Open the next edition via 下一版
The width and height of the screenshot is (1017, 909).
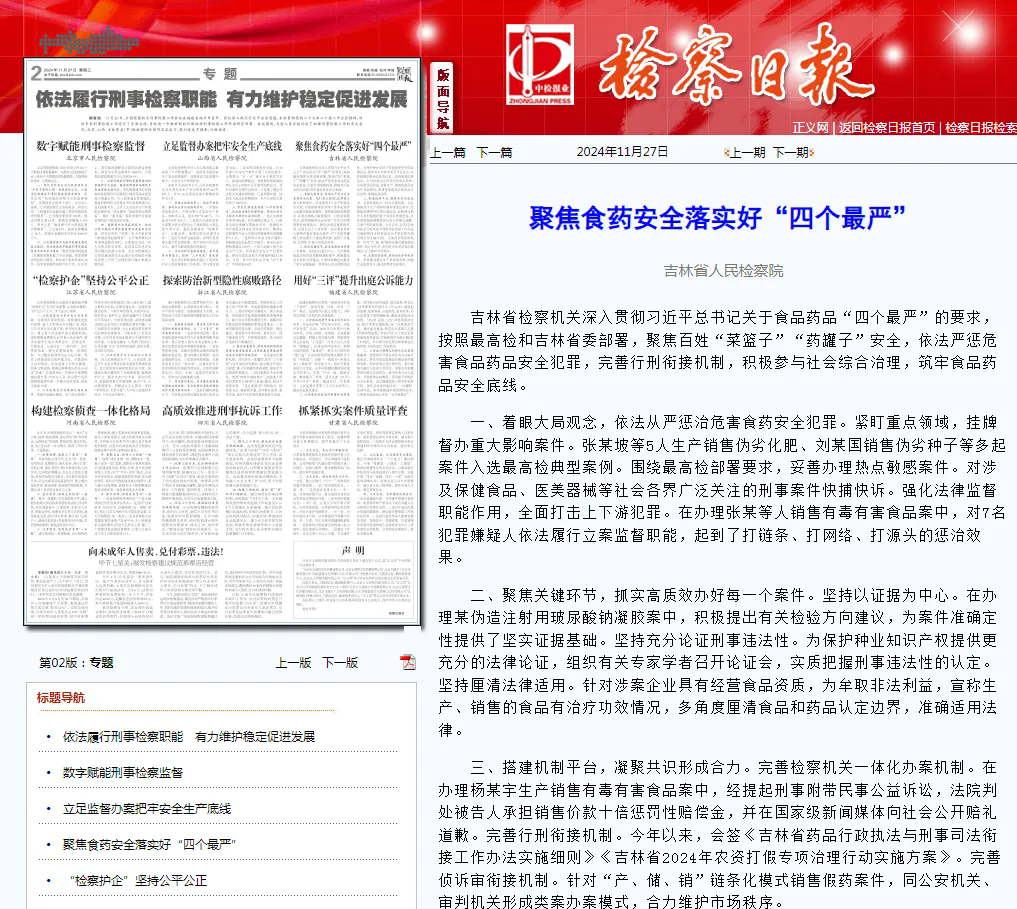click(340, 662)
